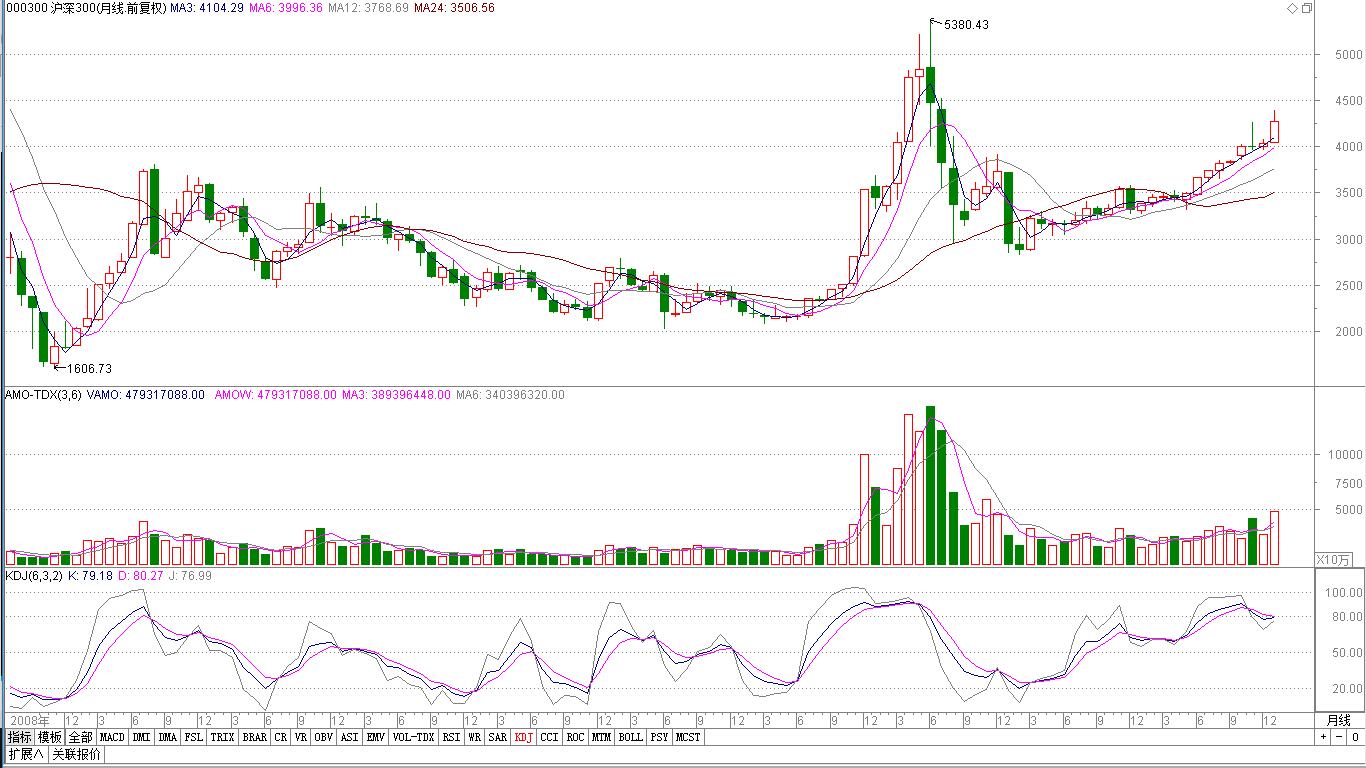Select the WR indicator
The height and width of the screenshot is (768, 1366).
pyautogui.click(x=474, y=737)
